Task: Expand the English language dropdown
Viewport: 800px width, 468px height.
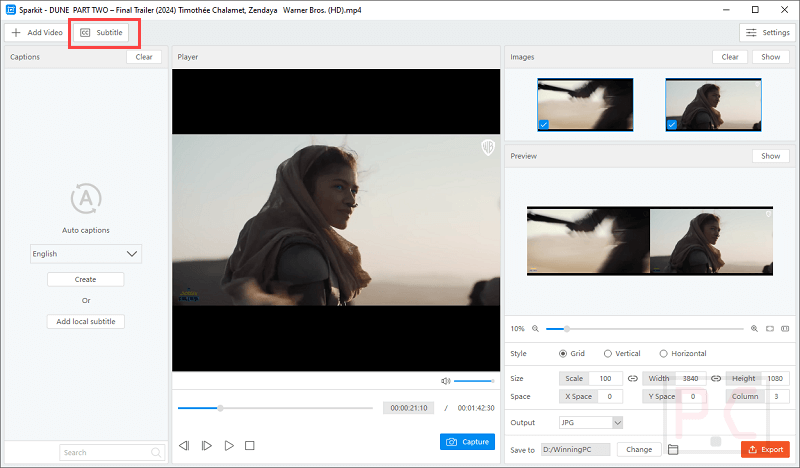Action: [86, 254]
